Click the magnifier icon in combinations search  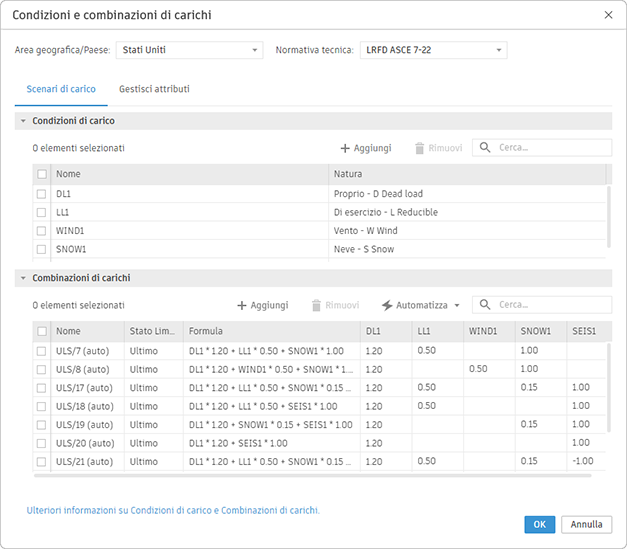point(485,305)
